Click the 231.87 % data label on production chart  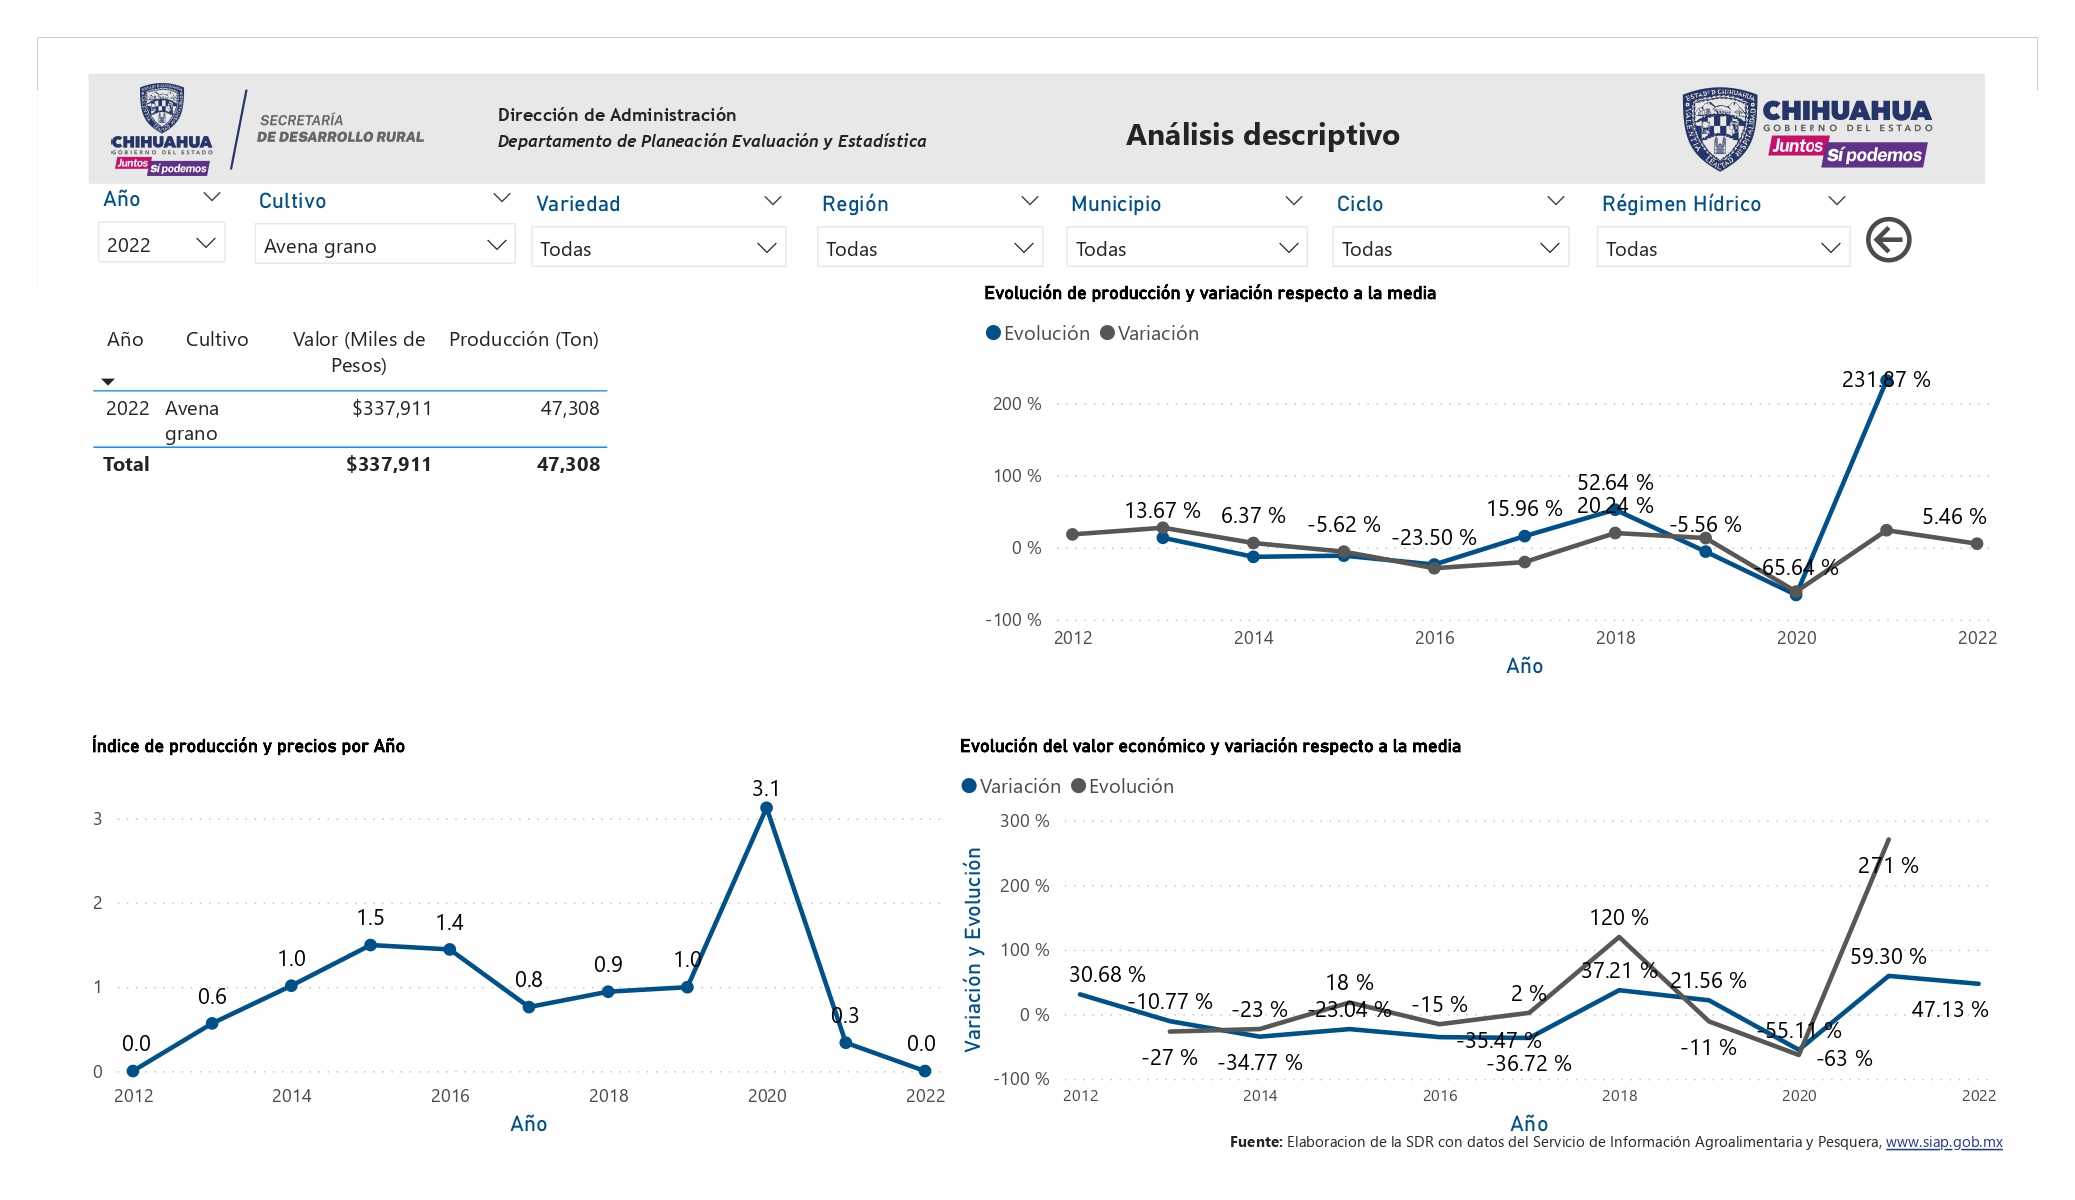point(1886,379)
